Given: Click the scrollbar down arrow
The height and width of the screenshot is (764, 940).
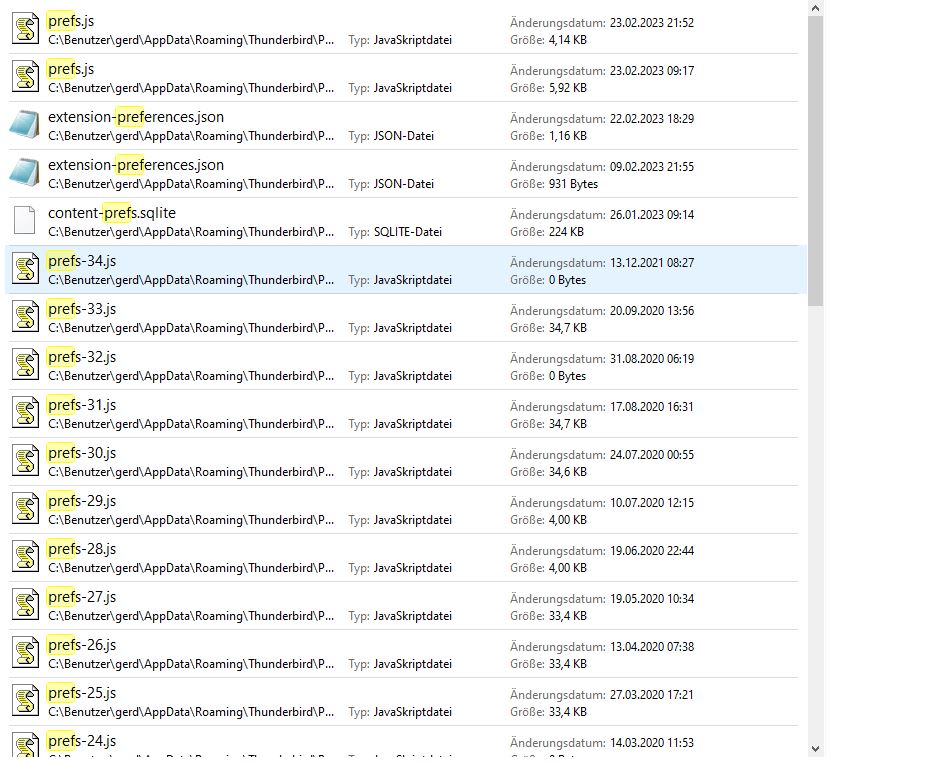Looking at the screenshot, I should (815, 748).
